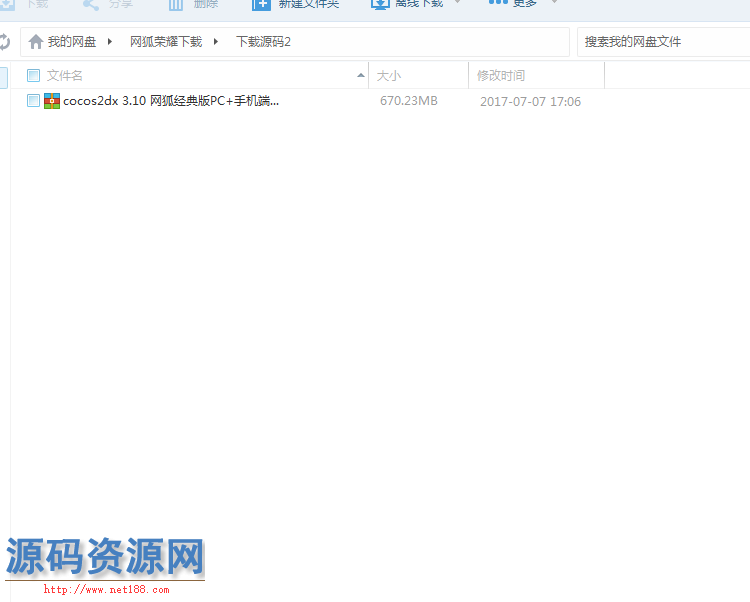Expand the arrow after 网狐荣耀下载 breadcrumb
The height and width of the screenshot is (602, 750).
[215, 42]
